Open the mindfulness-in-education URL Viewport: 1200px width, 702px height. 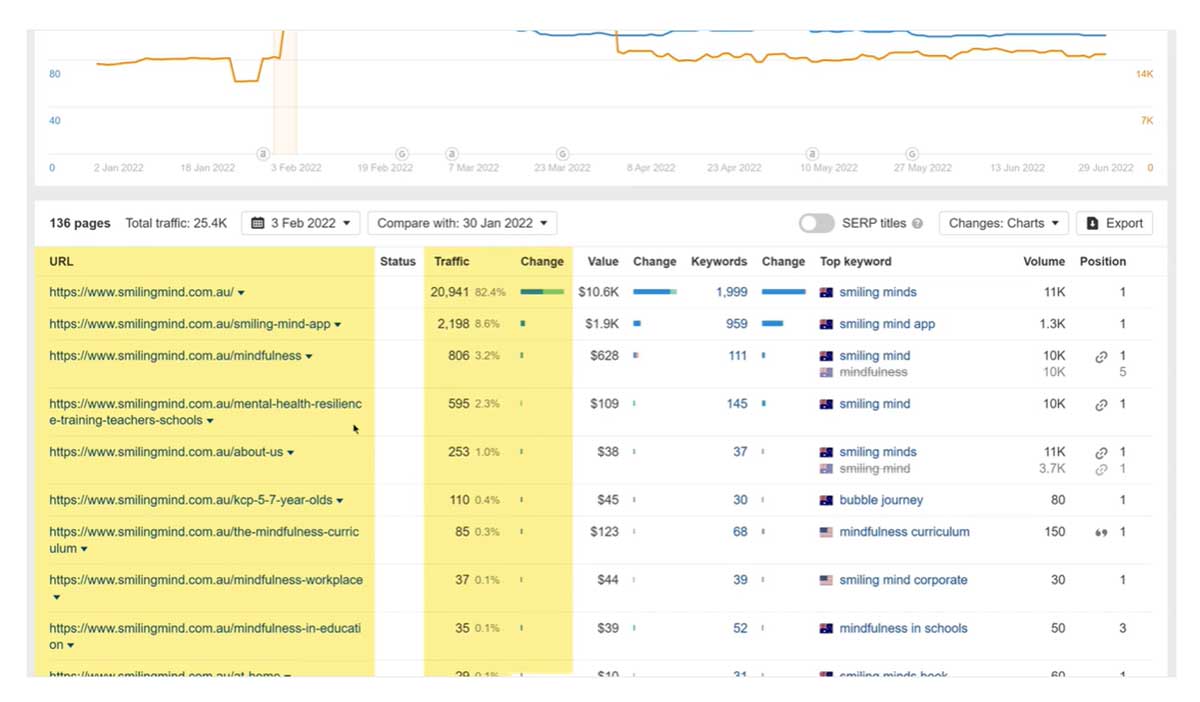coord(205,637)
